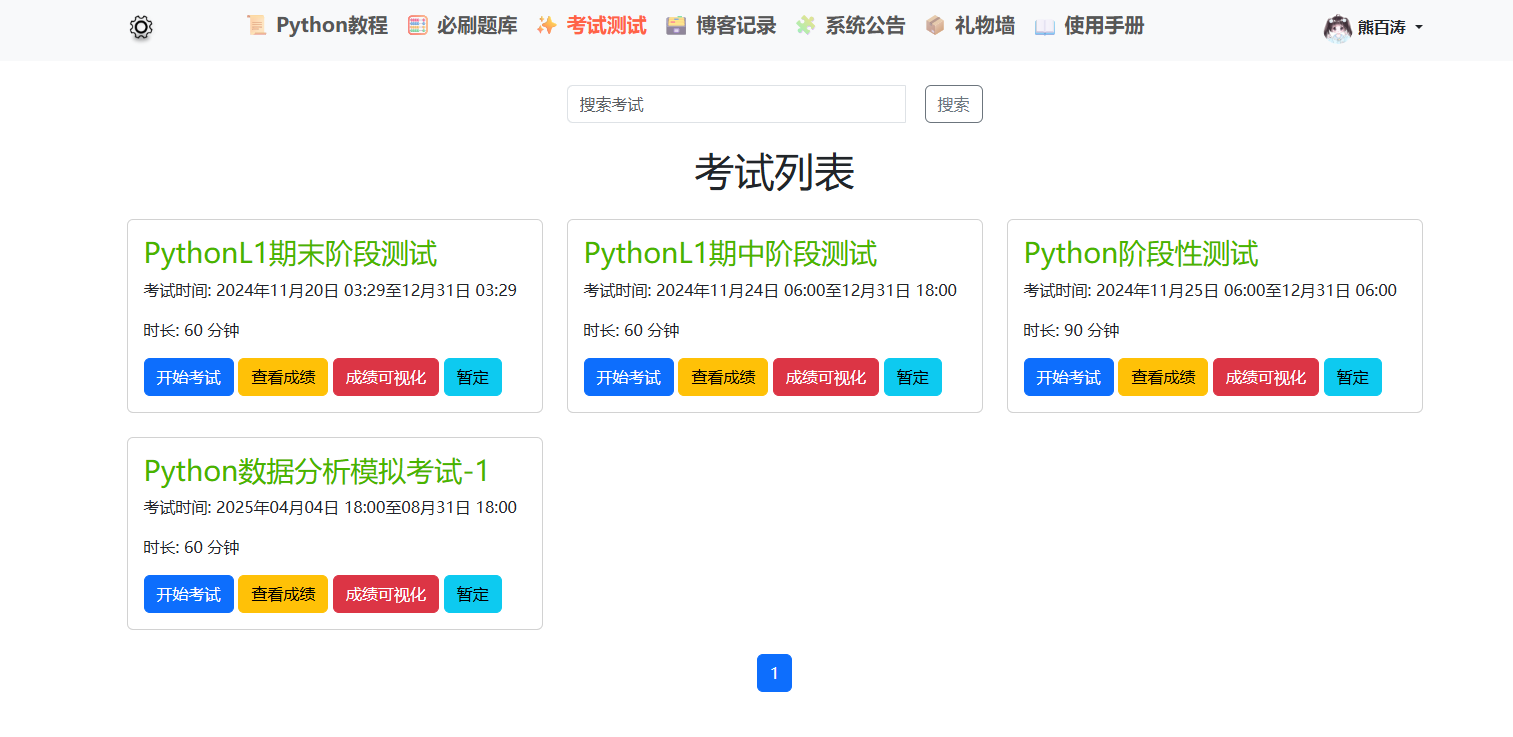The image size is (1513, 737).
Task: Click the icon beside 博客记录
Action: pyautogui.click(x=677, y=26)
